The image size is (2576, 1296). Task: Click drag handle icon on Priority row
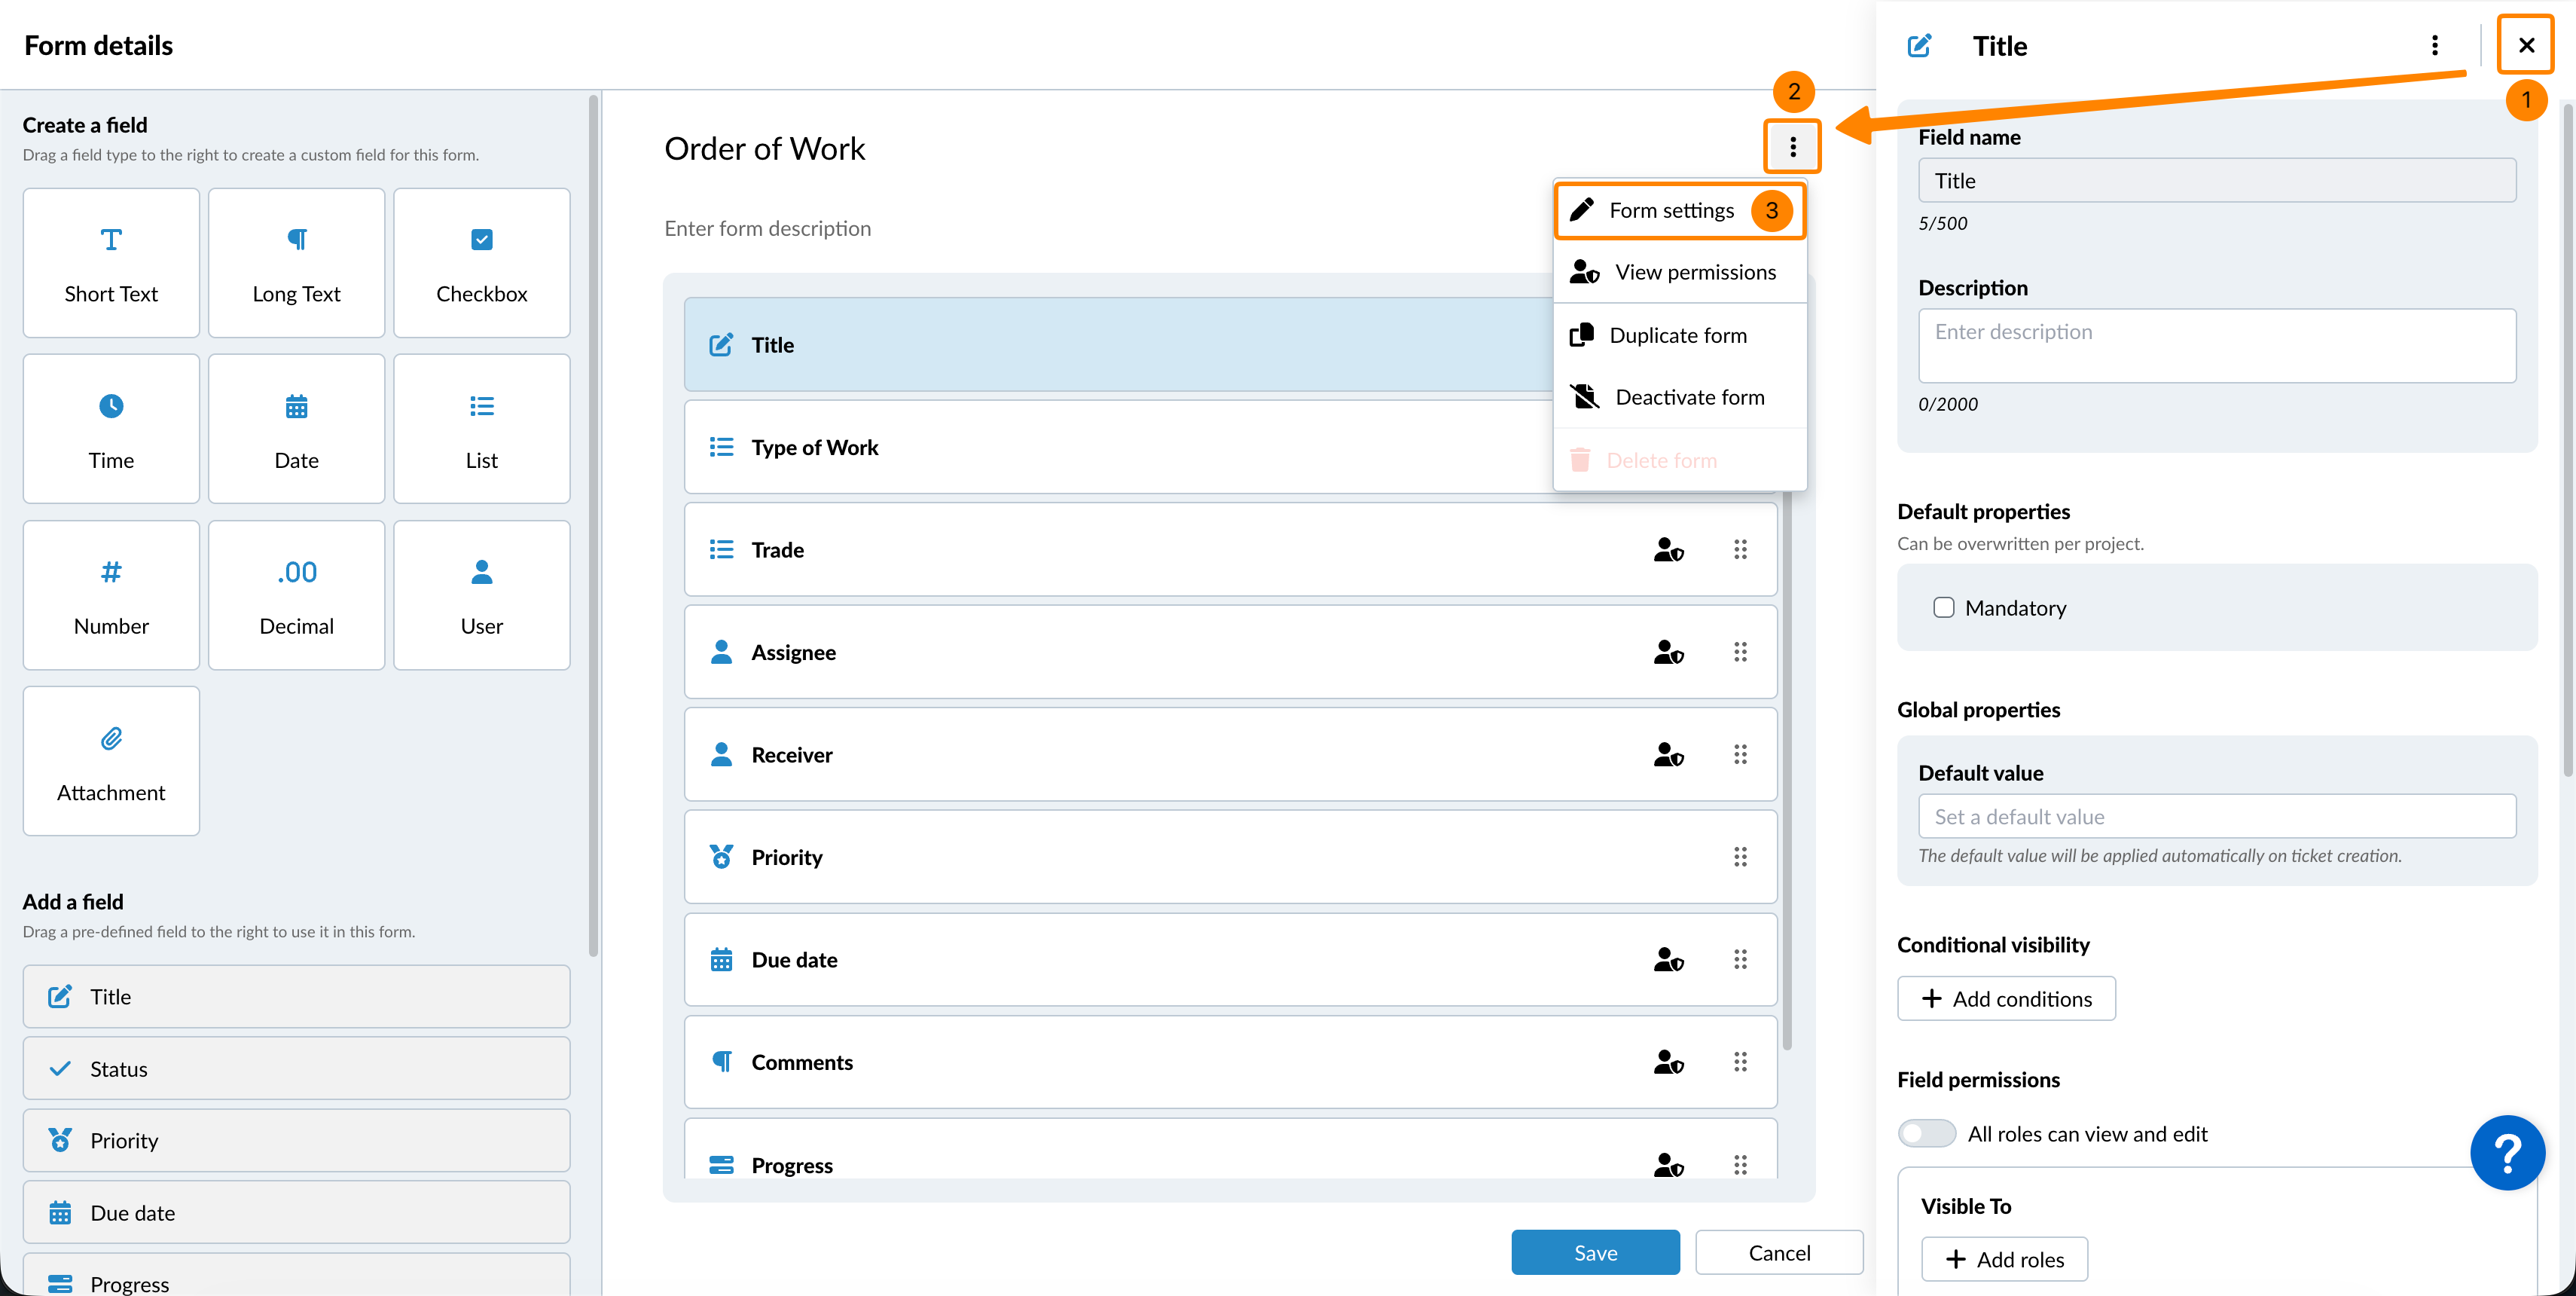[x=1740, y=857]
